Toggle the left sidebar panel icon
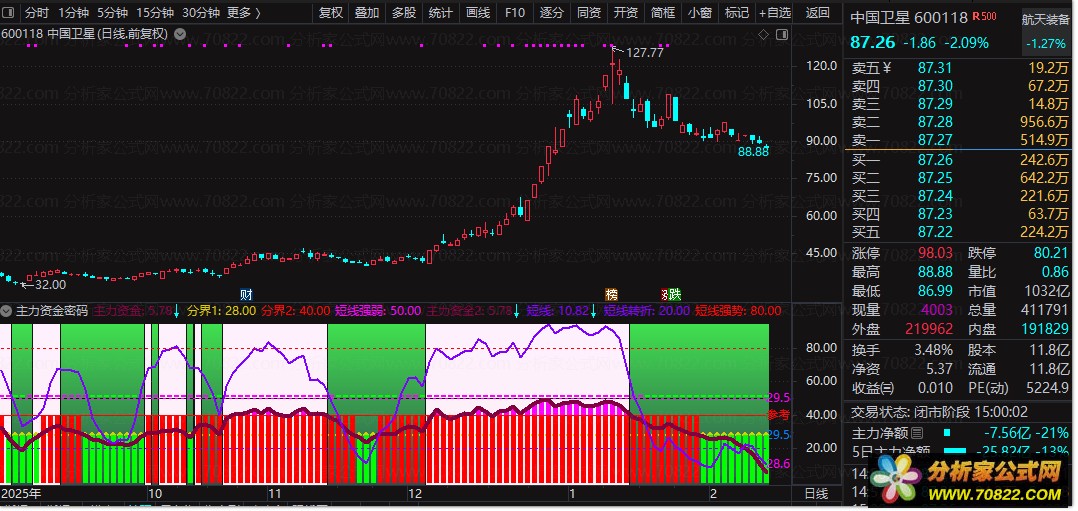The width and height of the screenshot is (1078, 511). pos(10,12)
